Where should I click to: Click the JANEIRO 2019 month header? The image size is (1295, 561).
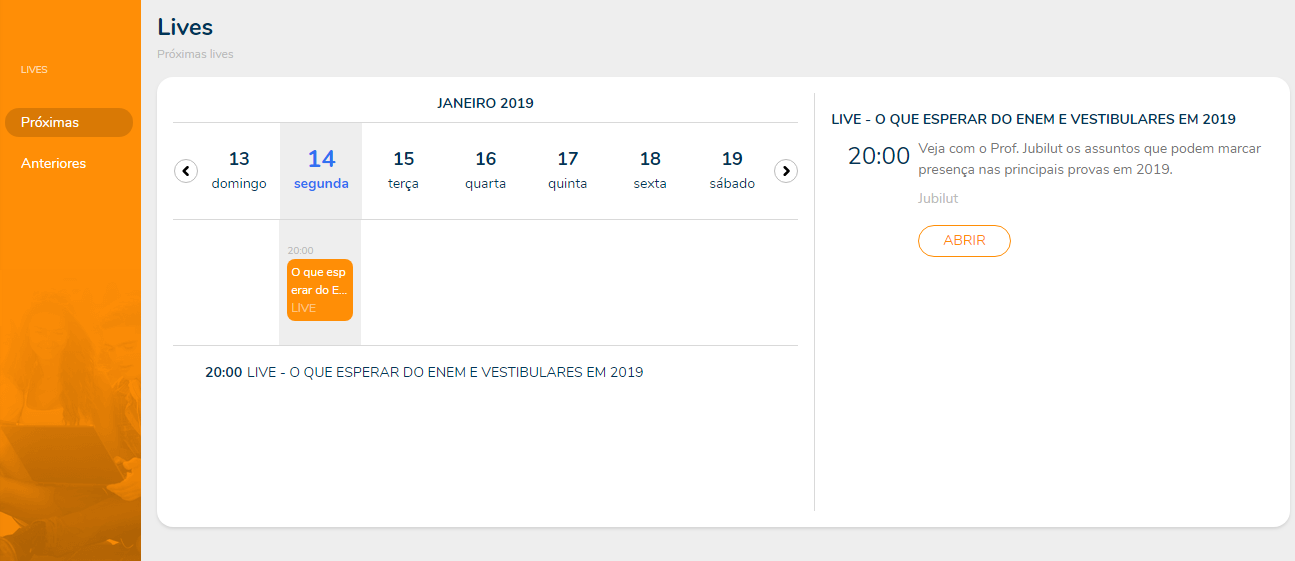click(485, 103)
